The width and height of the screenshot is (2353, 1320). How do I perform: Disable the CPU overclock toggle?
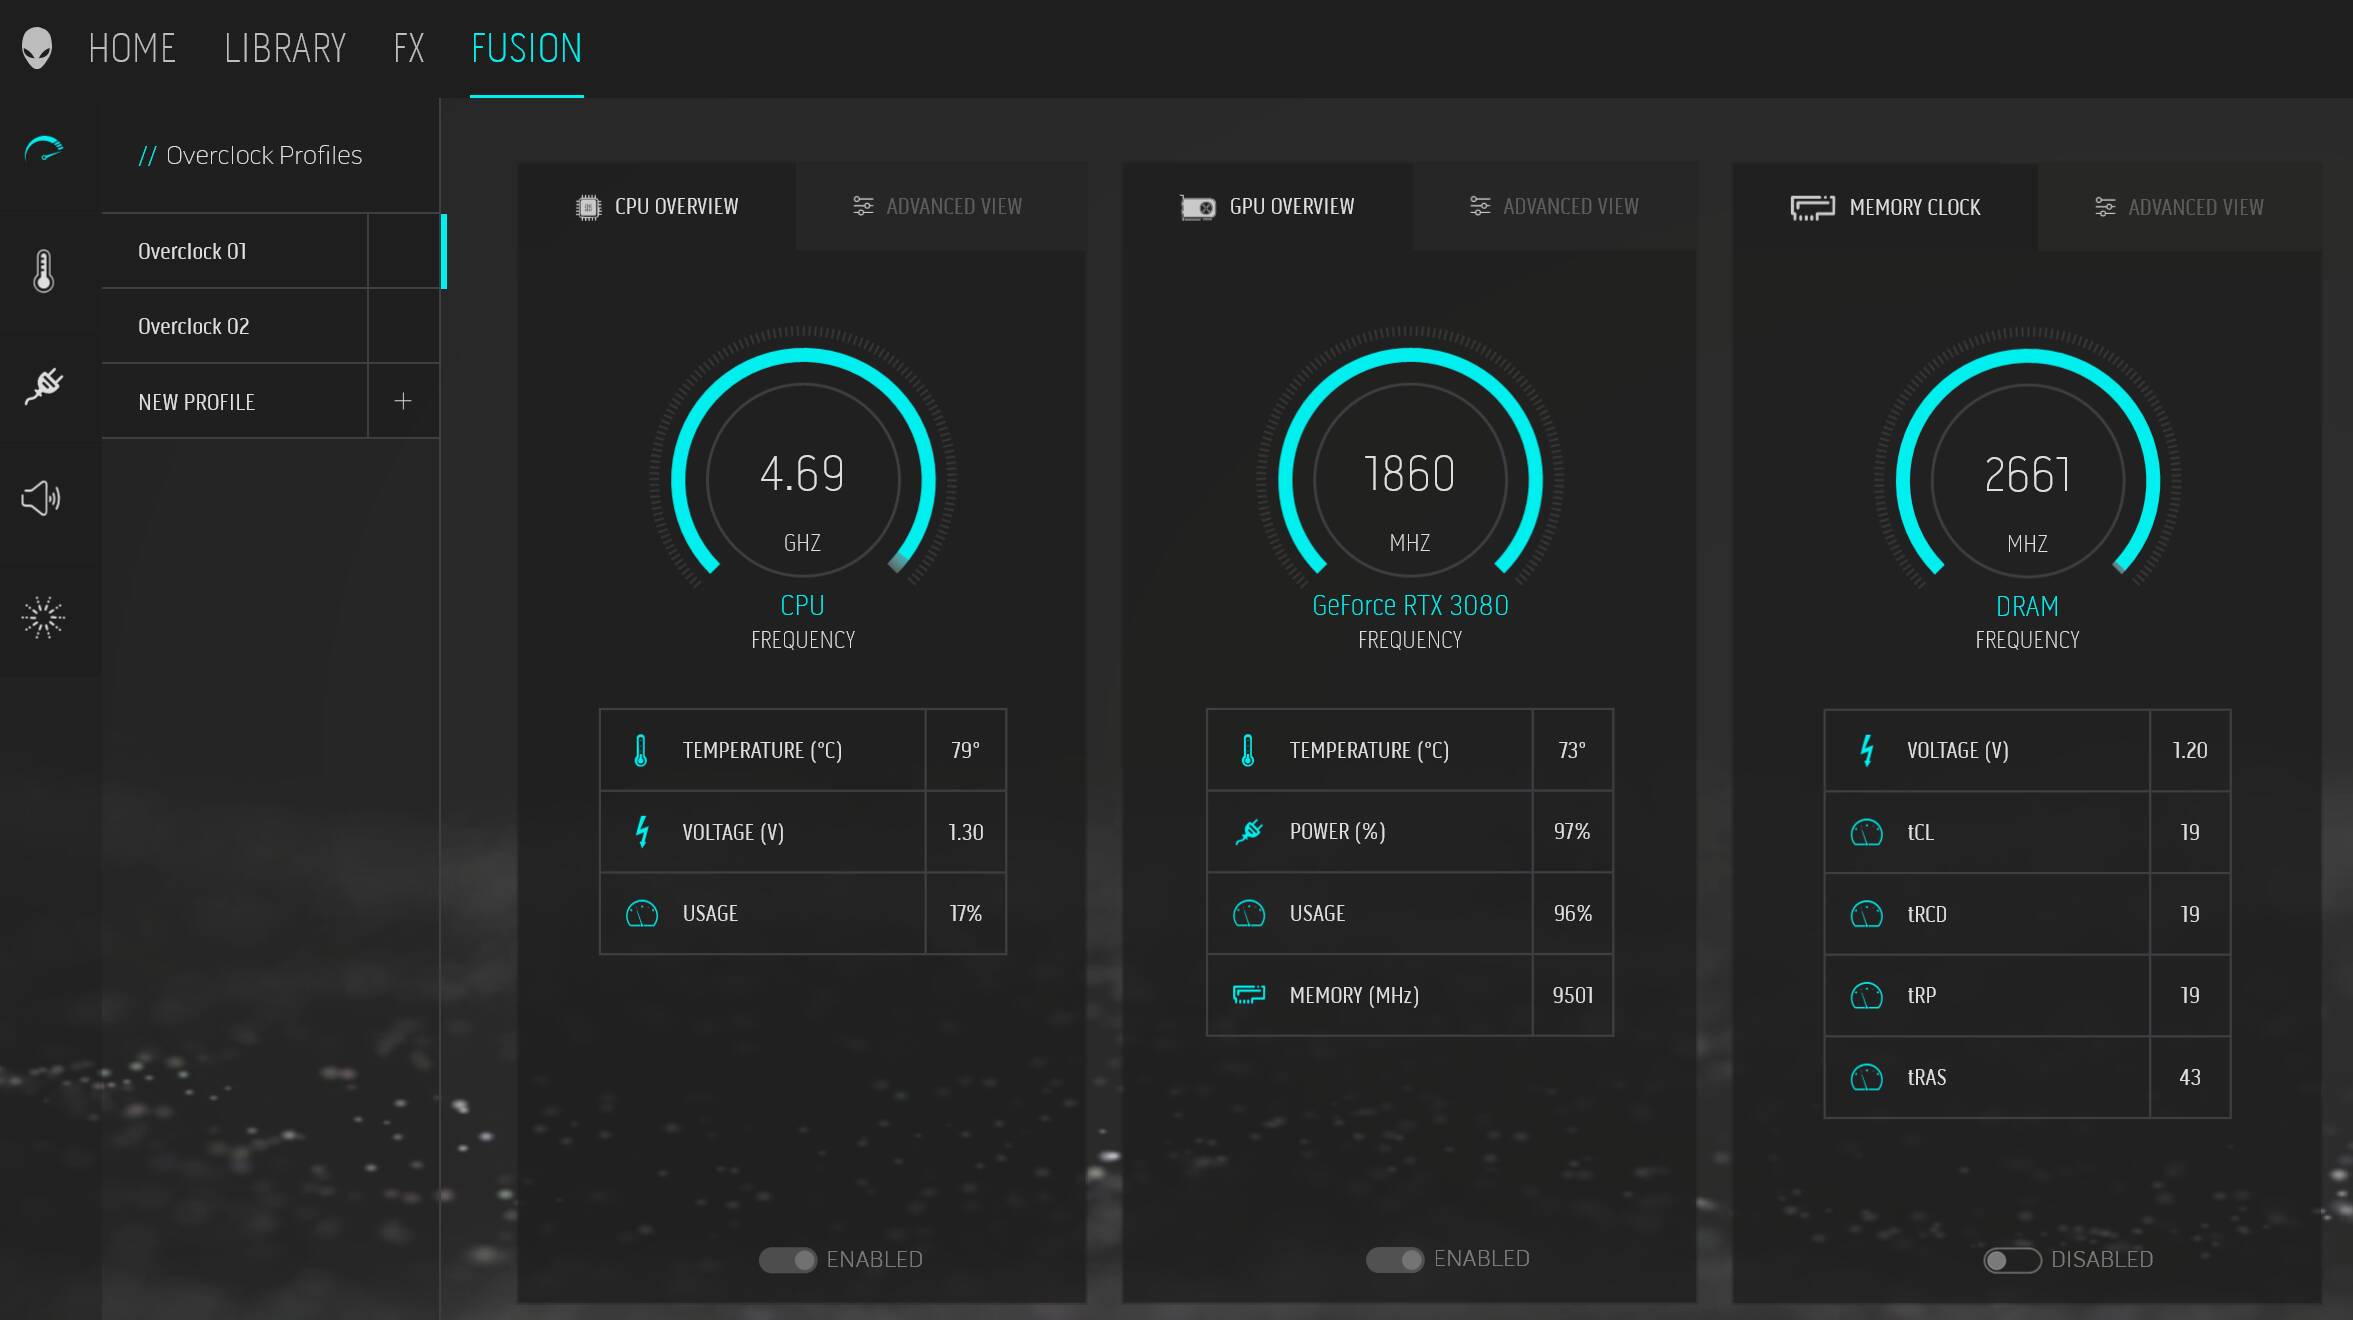coord(788,1260)
